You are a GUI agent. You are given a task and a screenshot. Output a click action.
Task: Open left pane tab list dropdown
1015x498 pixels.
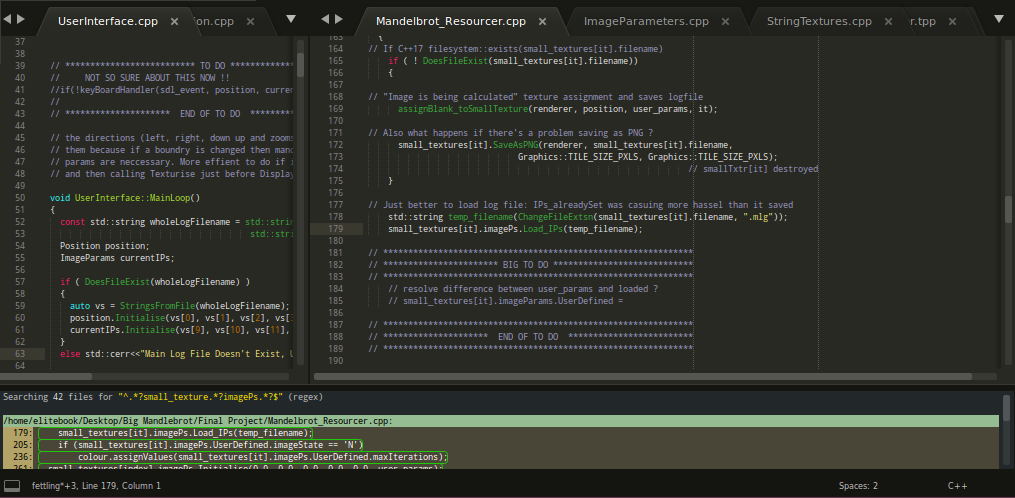(x=291, y=19)
